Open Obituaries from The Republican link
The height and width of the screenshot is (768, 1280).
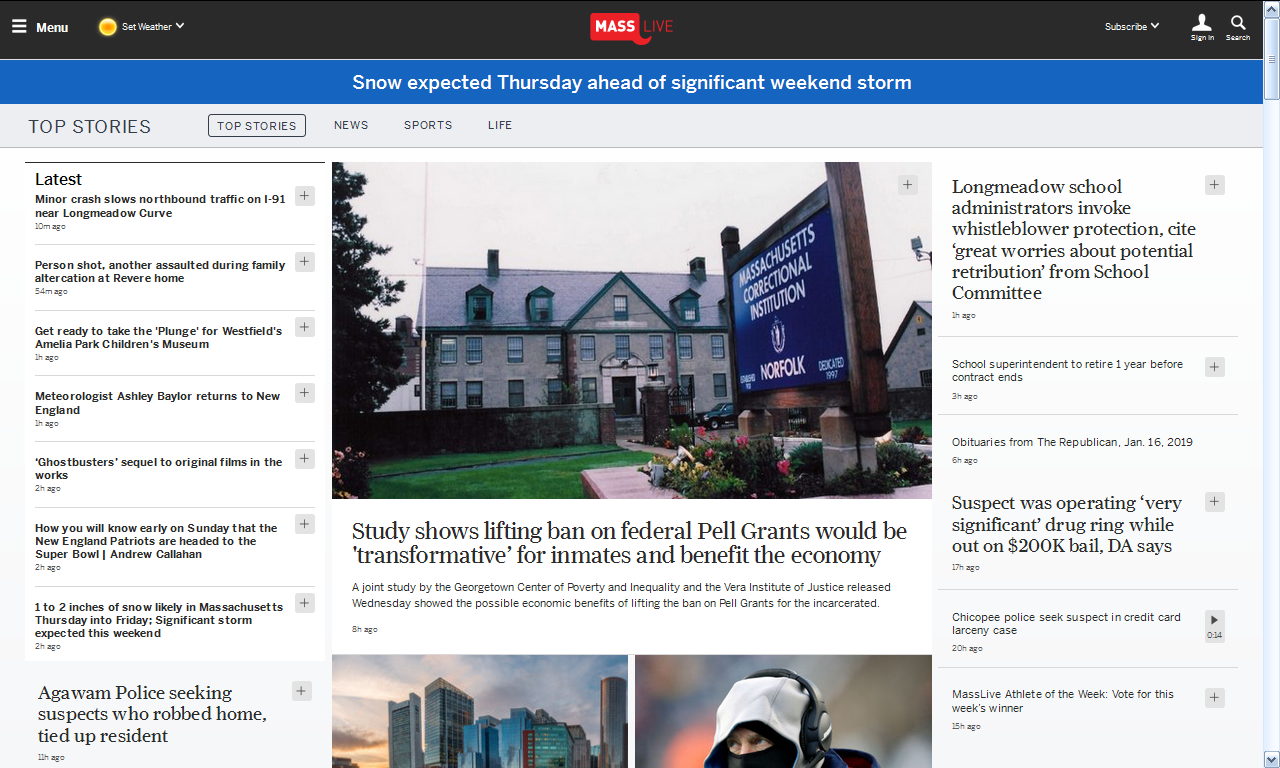tap(1072, 442)
